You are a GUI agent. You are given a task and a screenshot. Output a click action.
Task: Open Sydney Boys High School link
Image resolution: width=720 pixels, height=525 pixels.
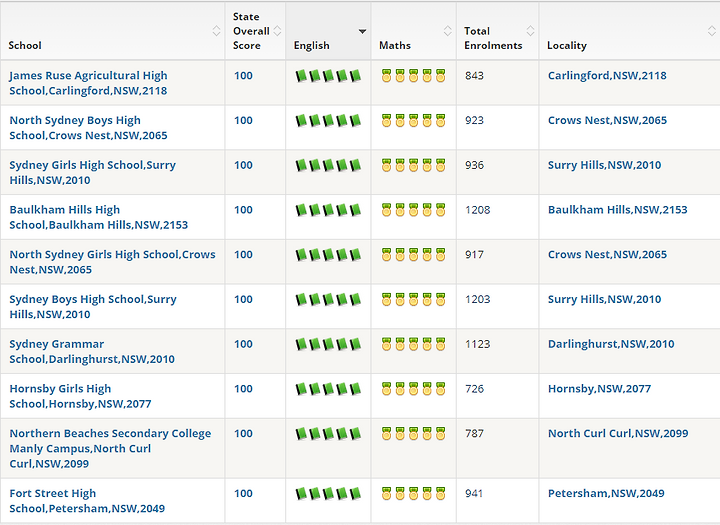tap(93, 306)
